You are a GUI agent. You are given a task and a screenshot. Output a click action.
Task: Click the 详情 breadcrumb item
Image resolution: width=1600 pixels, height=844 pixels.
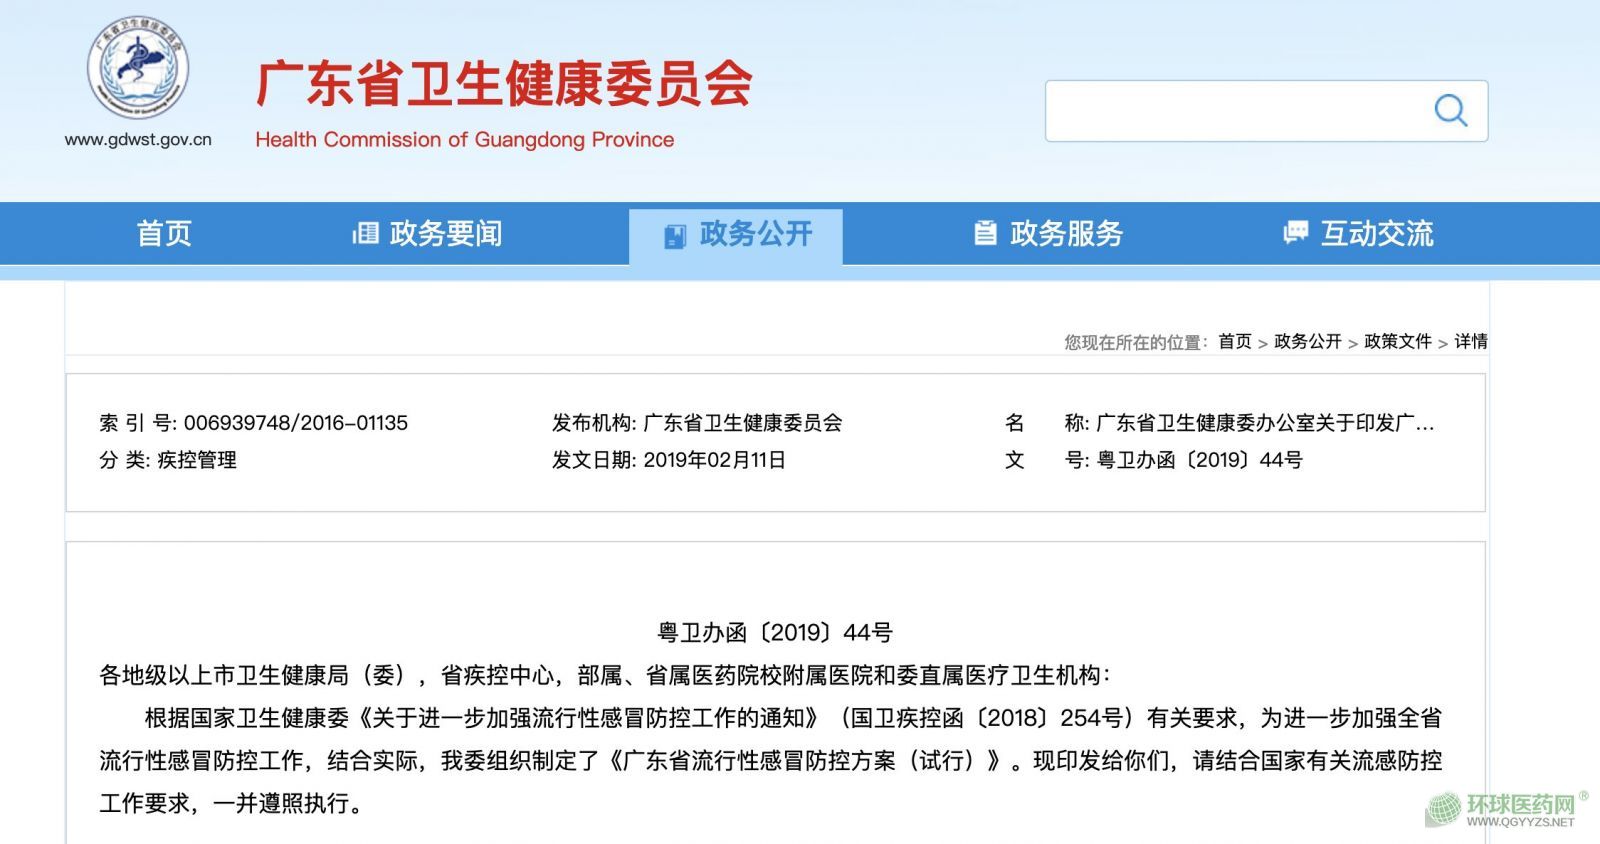pos(1470,341)
